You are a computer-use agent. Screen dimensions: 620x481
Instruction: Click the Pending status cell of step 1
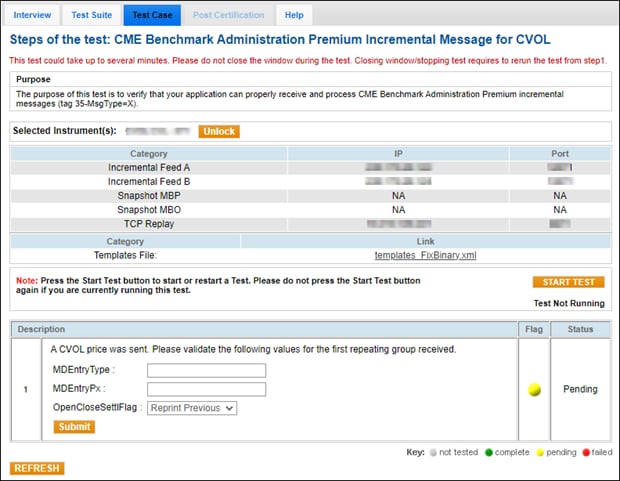[580, 389]
